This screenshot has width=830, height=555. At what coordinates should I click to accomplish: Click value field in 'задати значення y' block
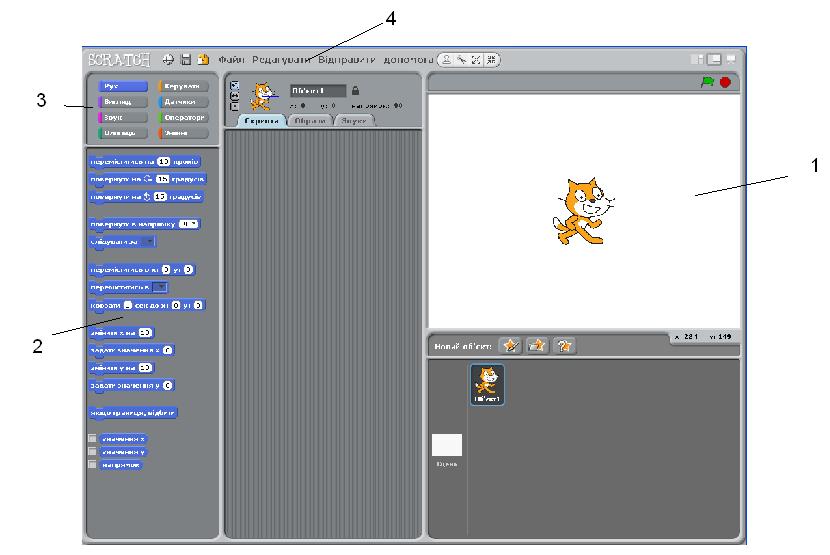(x=167, y=386)
